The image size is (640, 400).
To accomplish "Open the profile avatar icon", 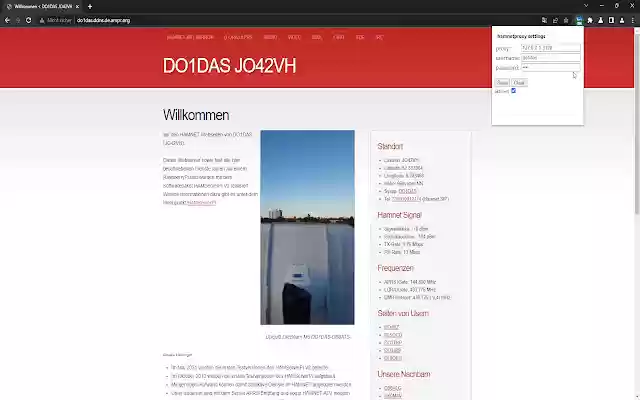I will (x=622, y=20).
